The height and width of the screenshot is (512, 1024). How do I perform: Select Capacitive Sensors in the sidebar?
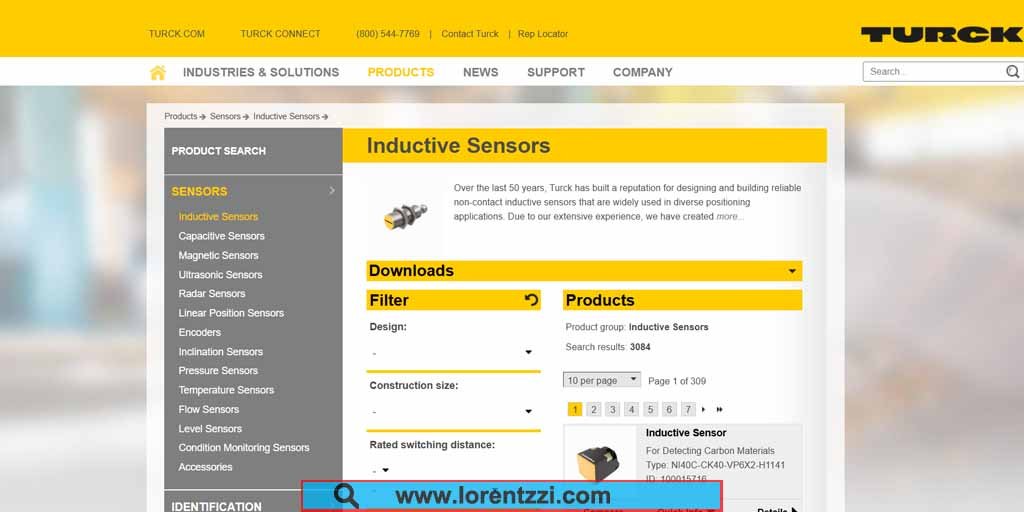click(221, 236)
